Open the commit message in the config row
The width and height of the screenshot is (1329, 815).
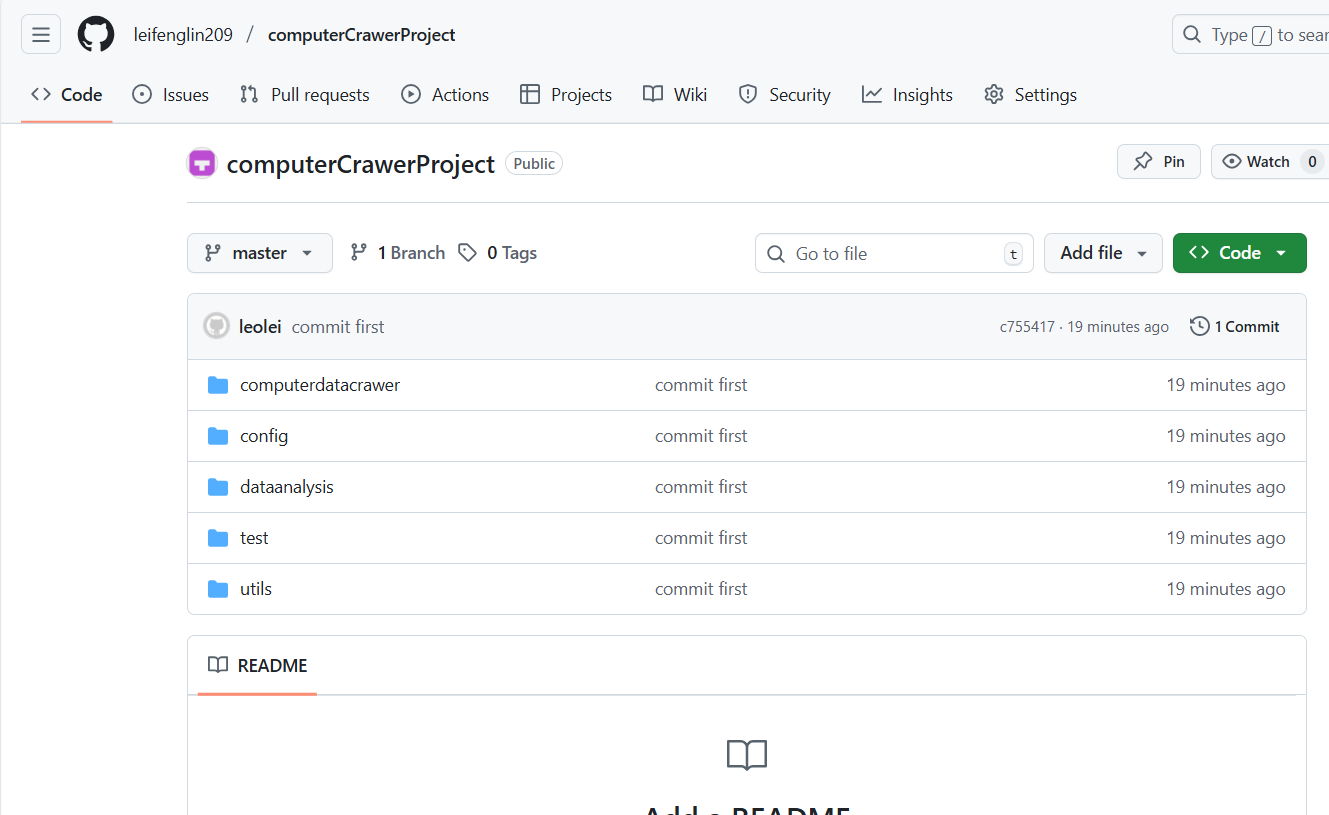[701, 436]
